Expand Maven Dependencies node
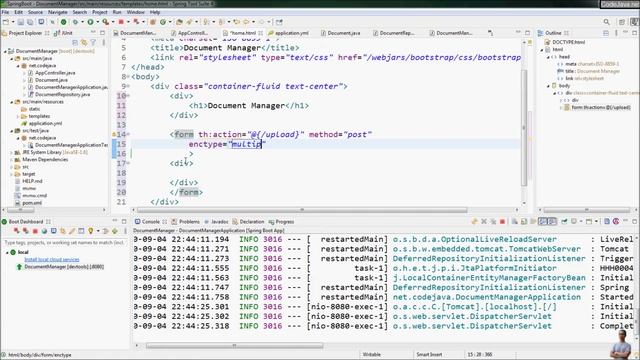Viewport: 640px width, 360px height. (x=12, y=160)
